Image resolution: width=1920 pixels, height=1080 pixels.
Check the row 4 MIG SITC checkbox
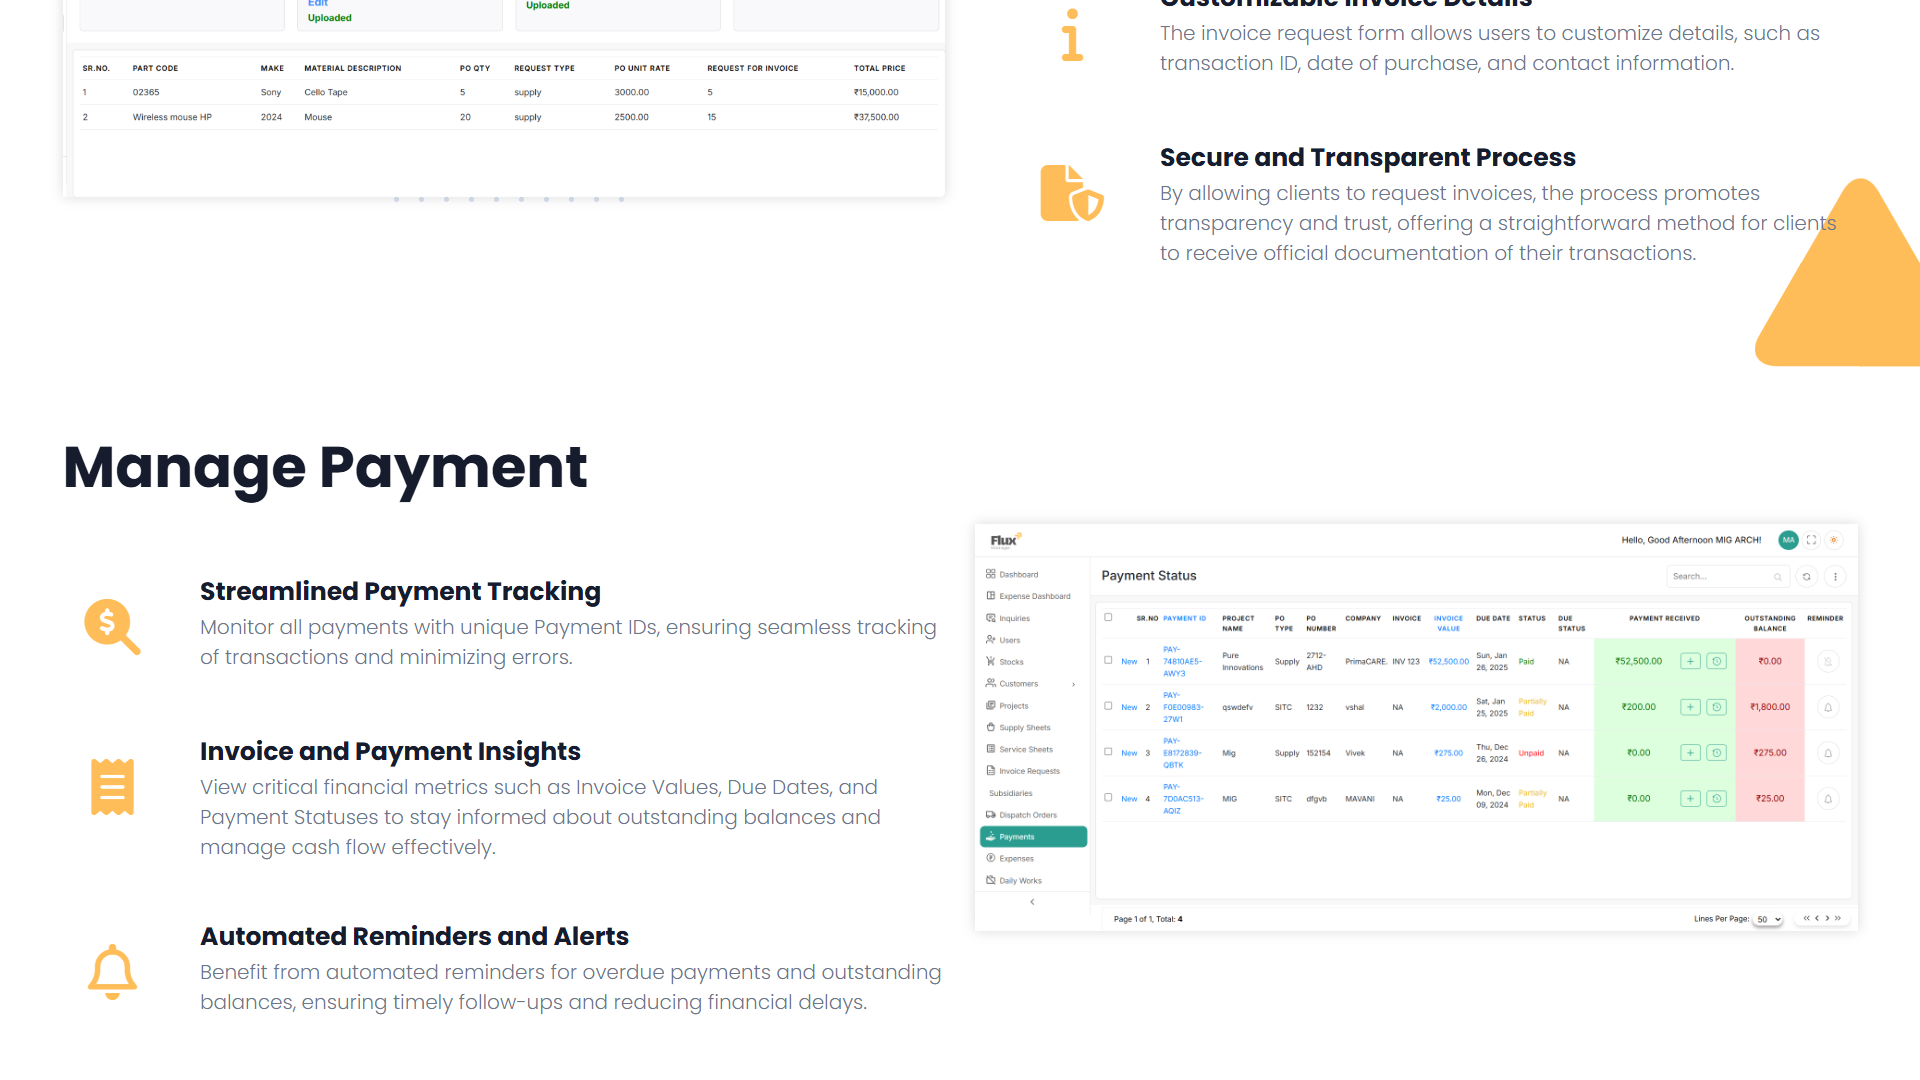coord(1108,798)
